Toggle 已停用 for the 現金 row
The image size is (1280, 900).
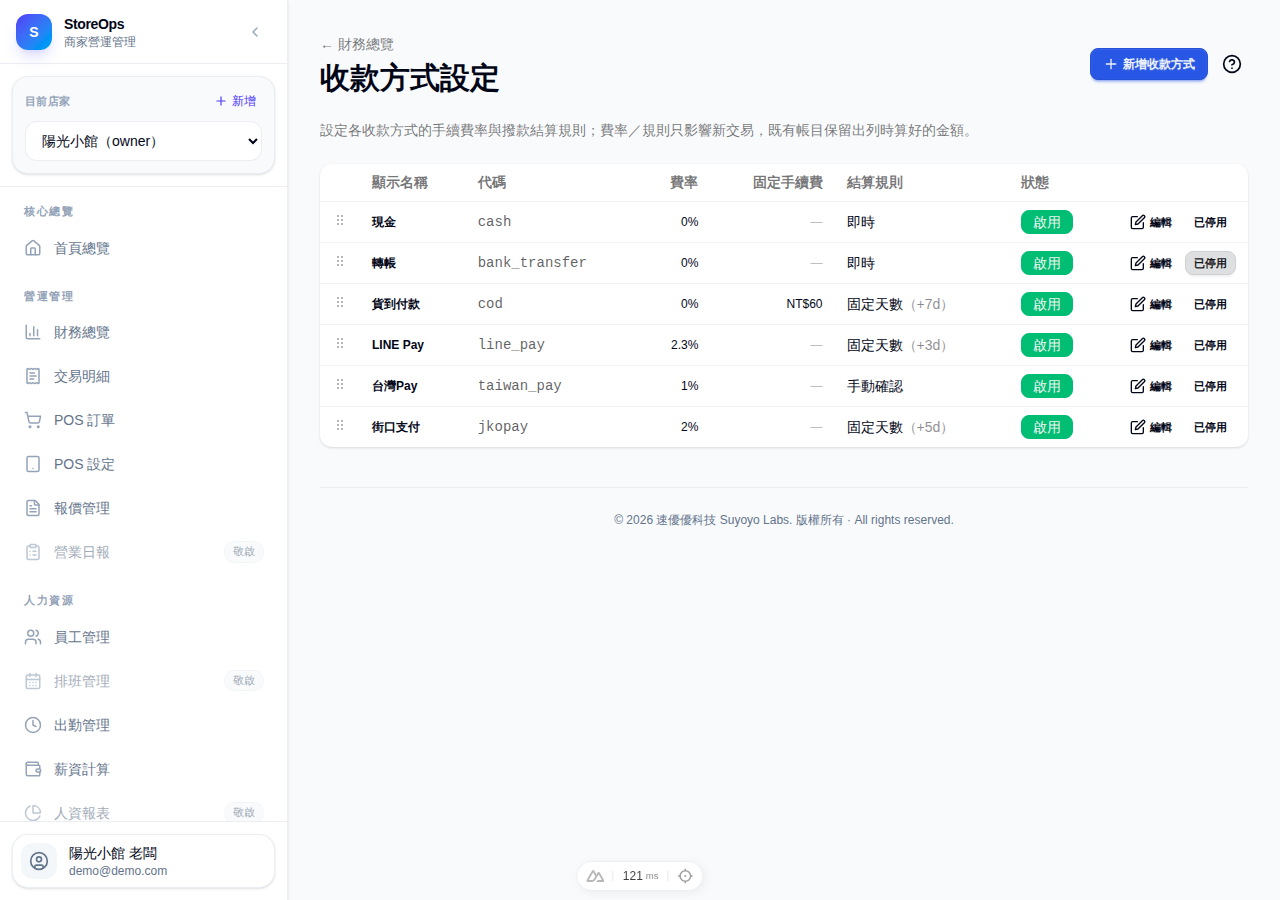pos(1210,222)
